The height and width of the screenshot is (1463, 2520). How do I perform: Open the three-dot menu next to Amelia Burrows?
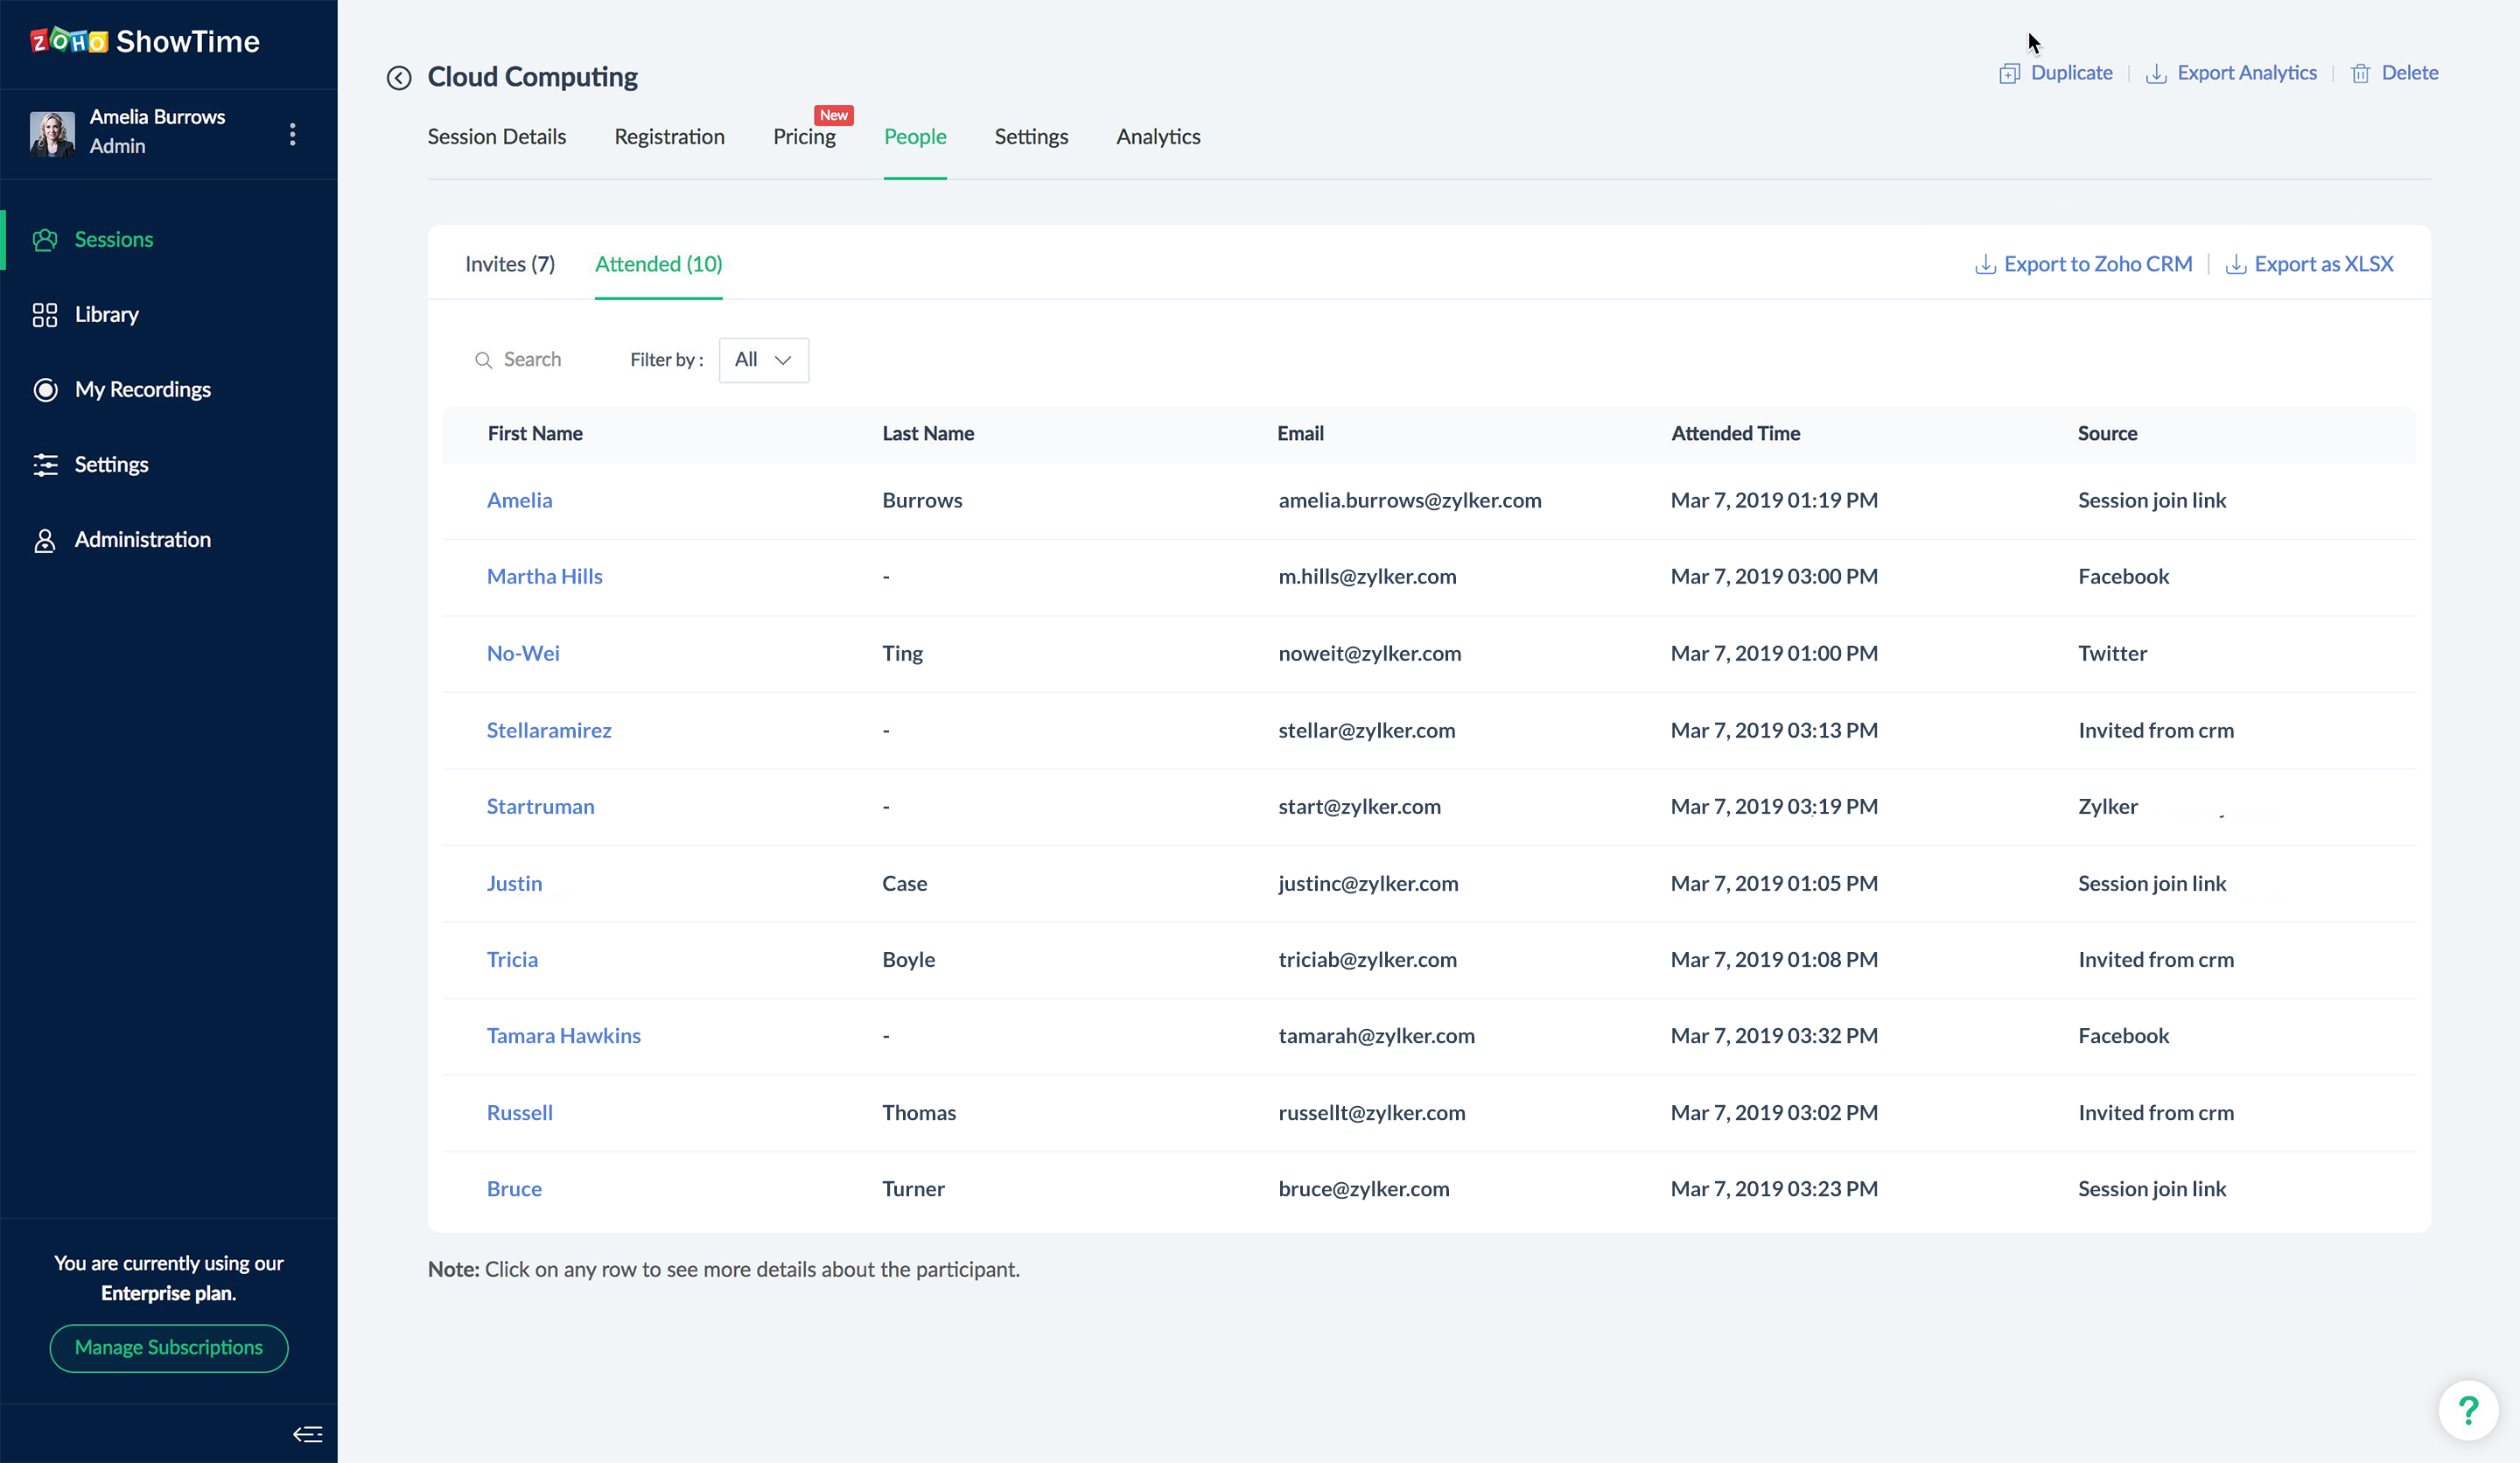(292, 134)
